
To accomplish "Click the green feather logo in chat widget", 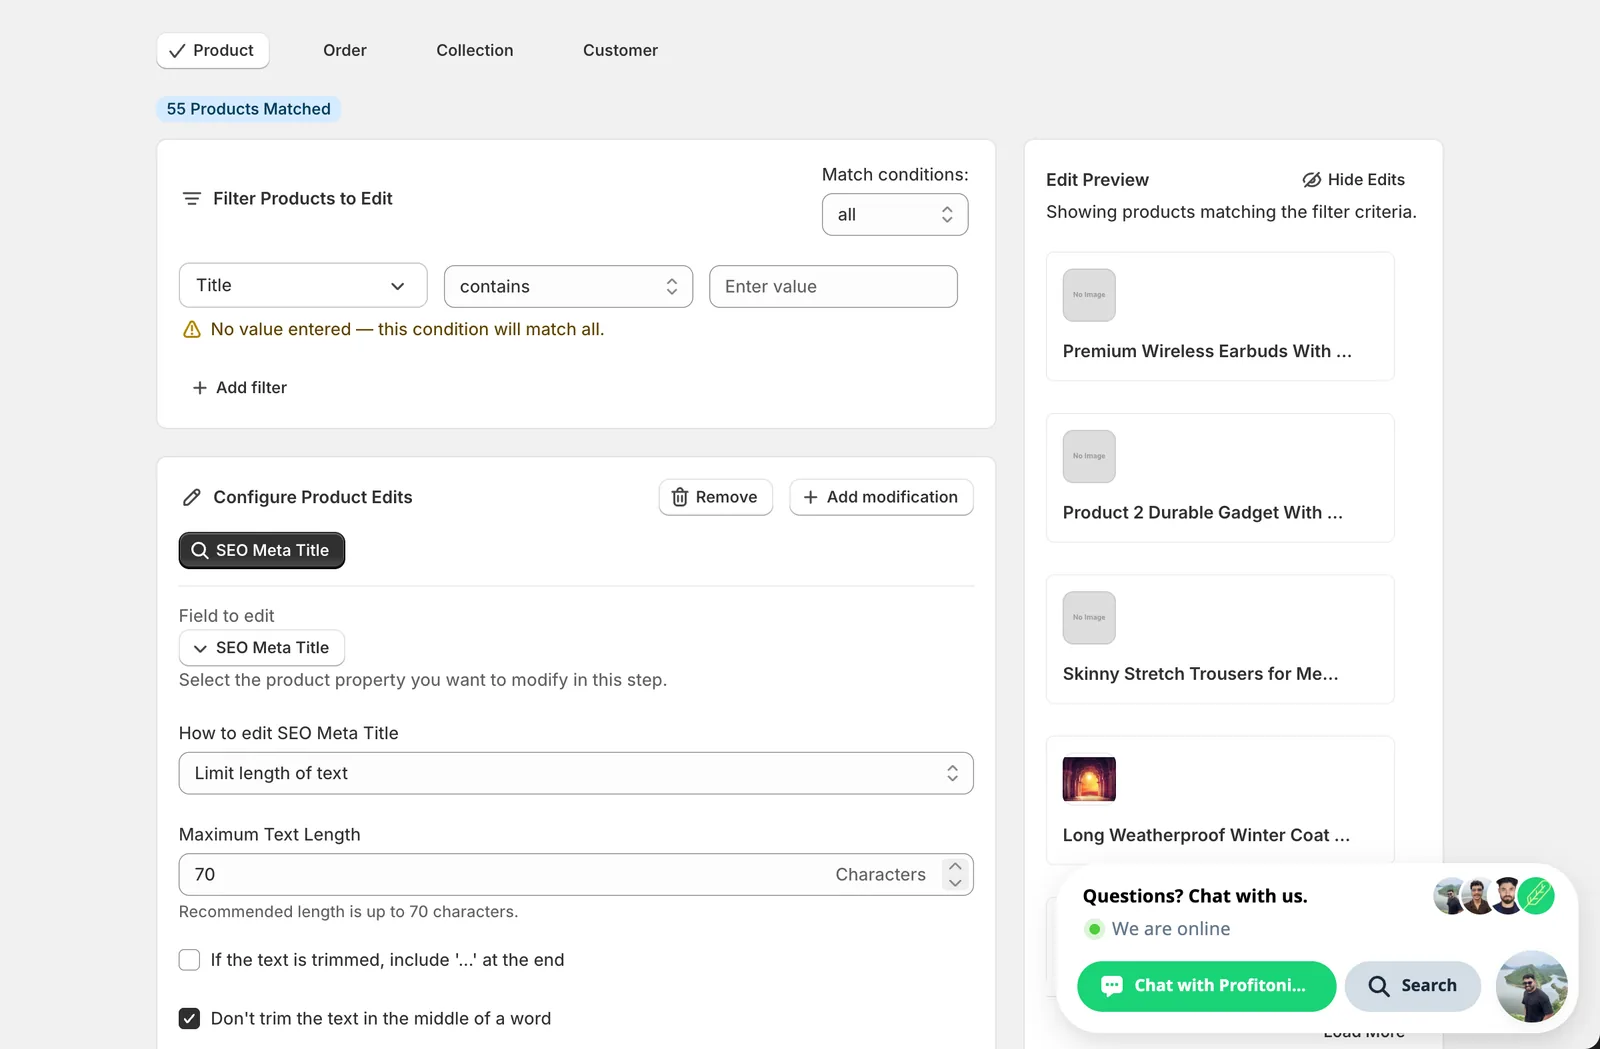I will pyautogui.click(x=1536, y=895).
